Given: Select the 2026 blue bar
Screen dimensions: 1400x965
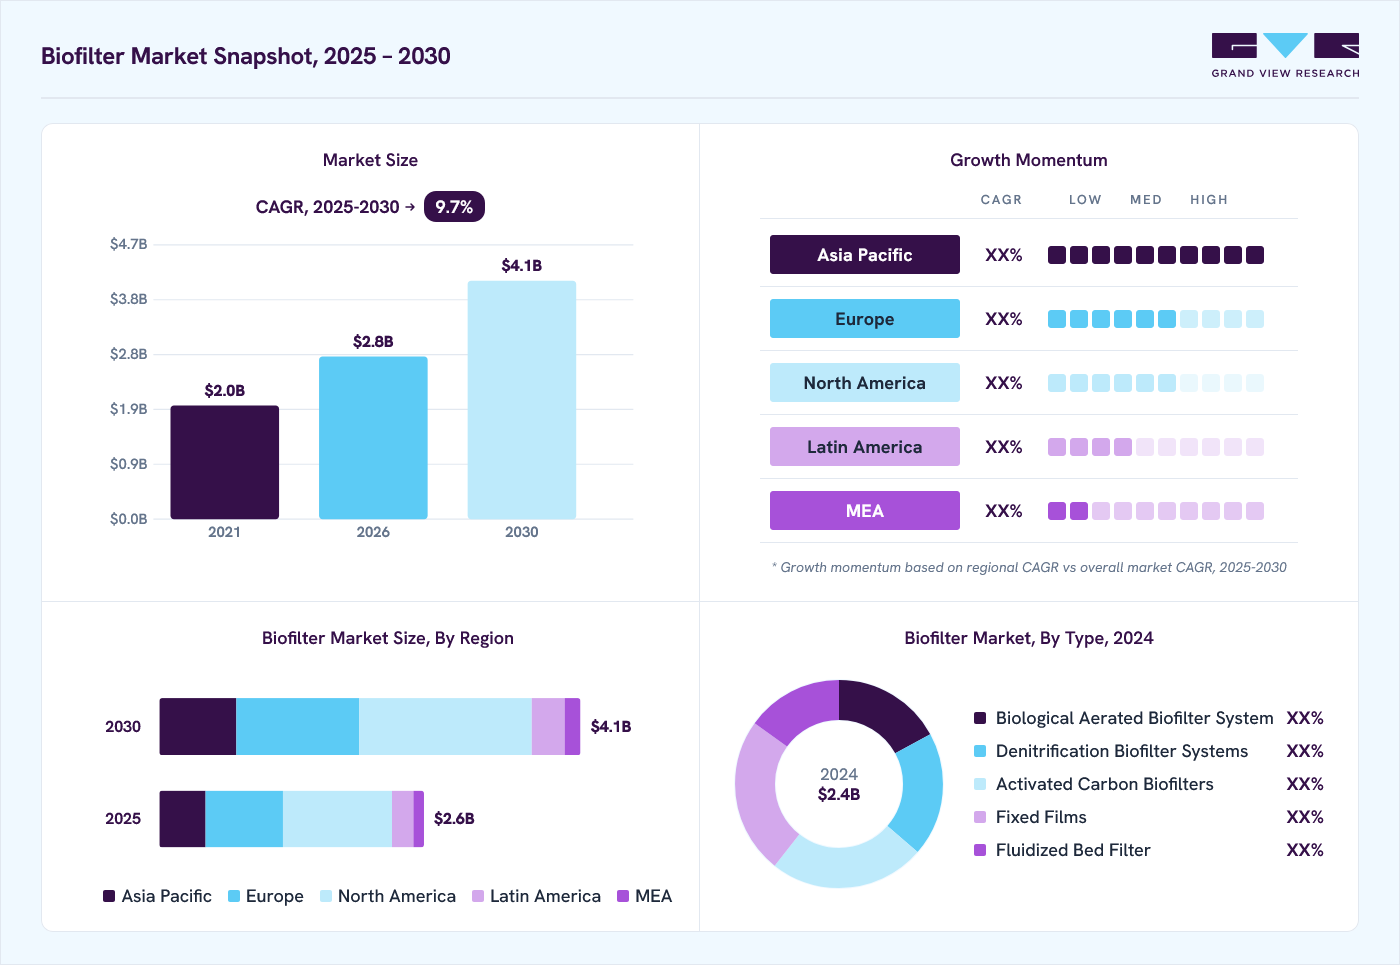Looking at the screenshot, I should point(373,438).
